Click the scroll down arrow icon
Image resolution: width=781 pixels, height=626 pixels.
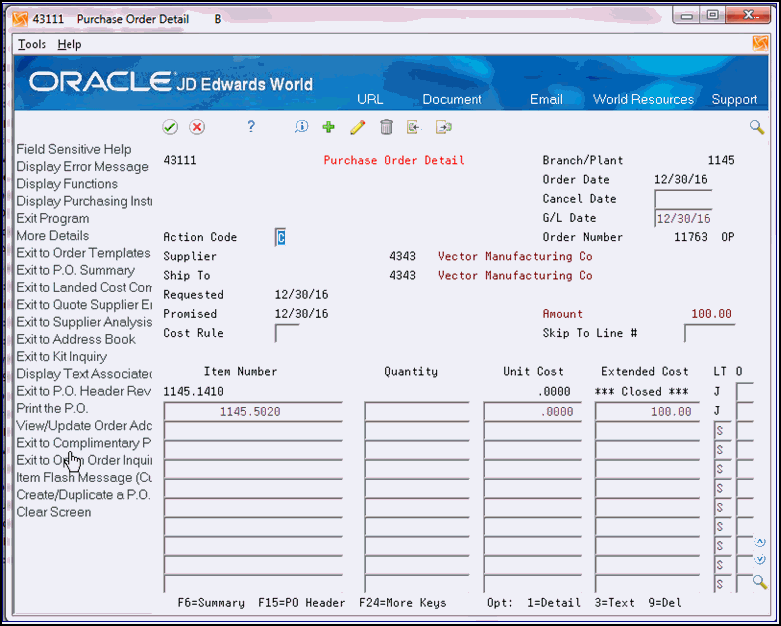(x=760, y=560)
